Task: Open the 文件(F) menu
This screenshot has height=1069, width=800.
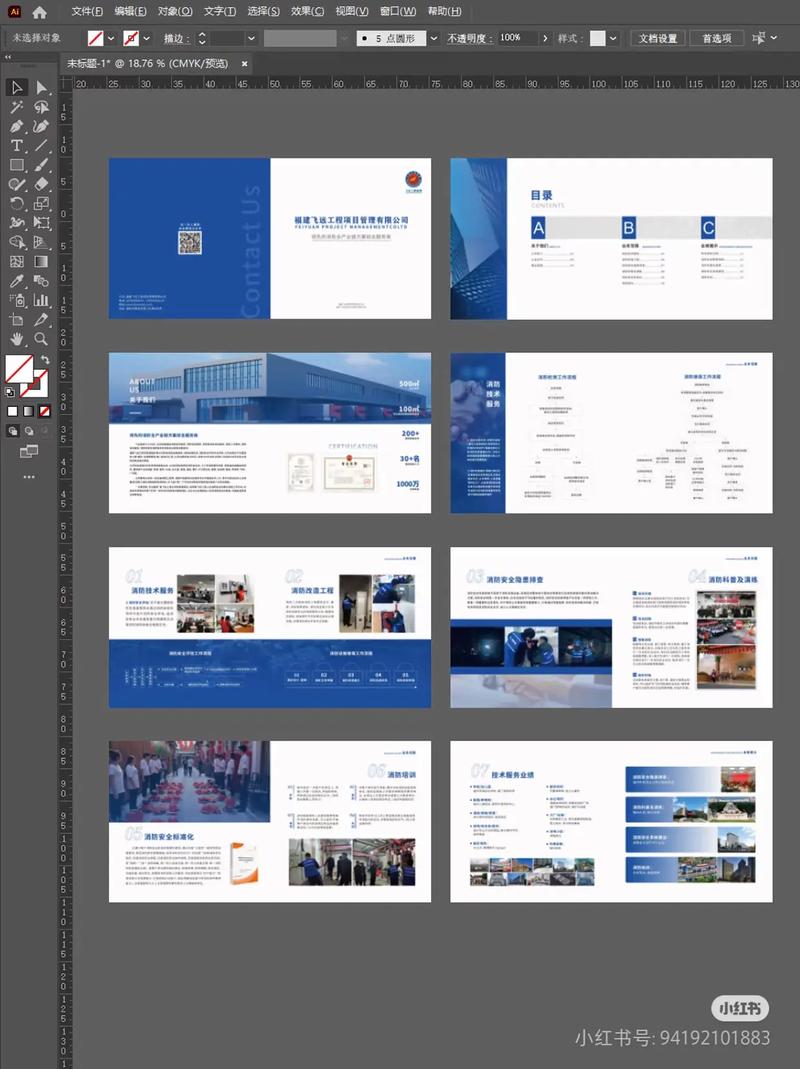Action: (87, 12)
